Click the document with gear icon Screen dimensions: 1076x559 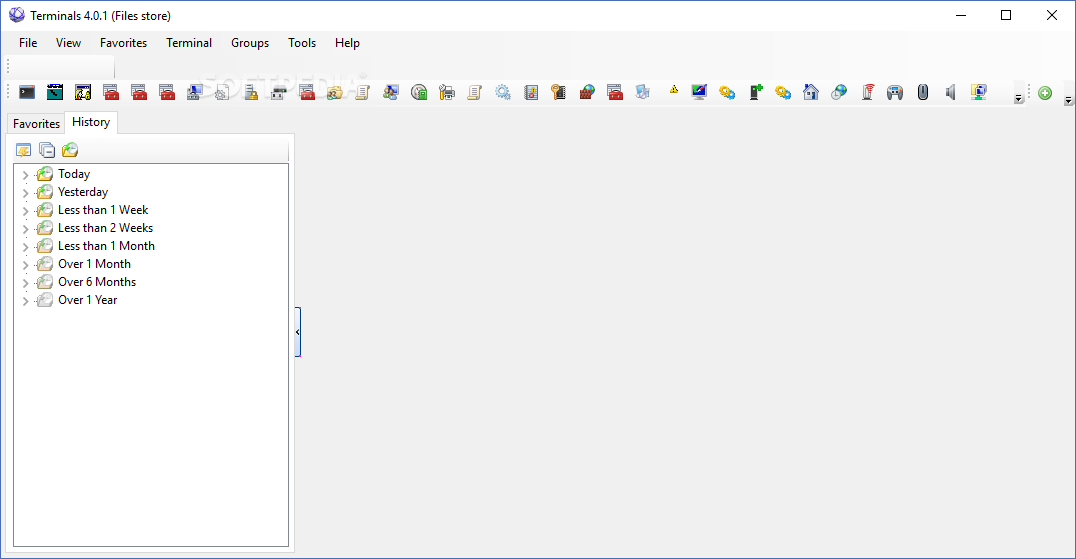click(x=222, y=92)
